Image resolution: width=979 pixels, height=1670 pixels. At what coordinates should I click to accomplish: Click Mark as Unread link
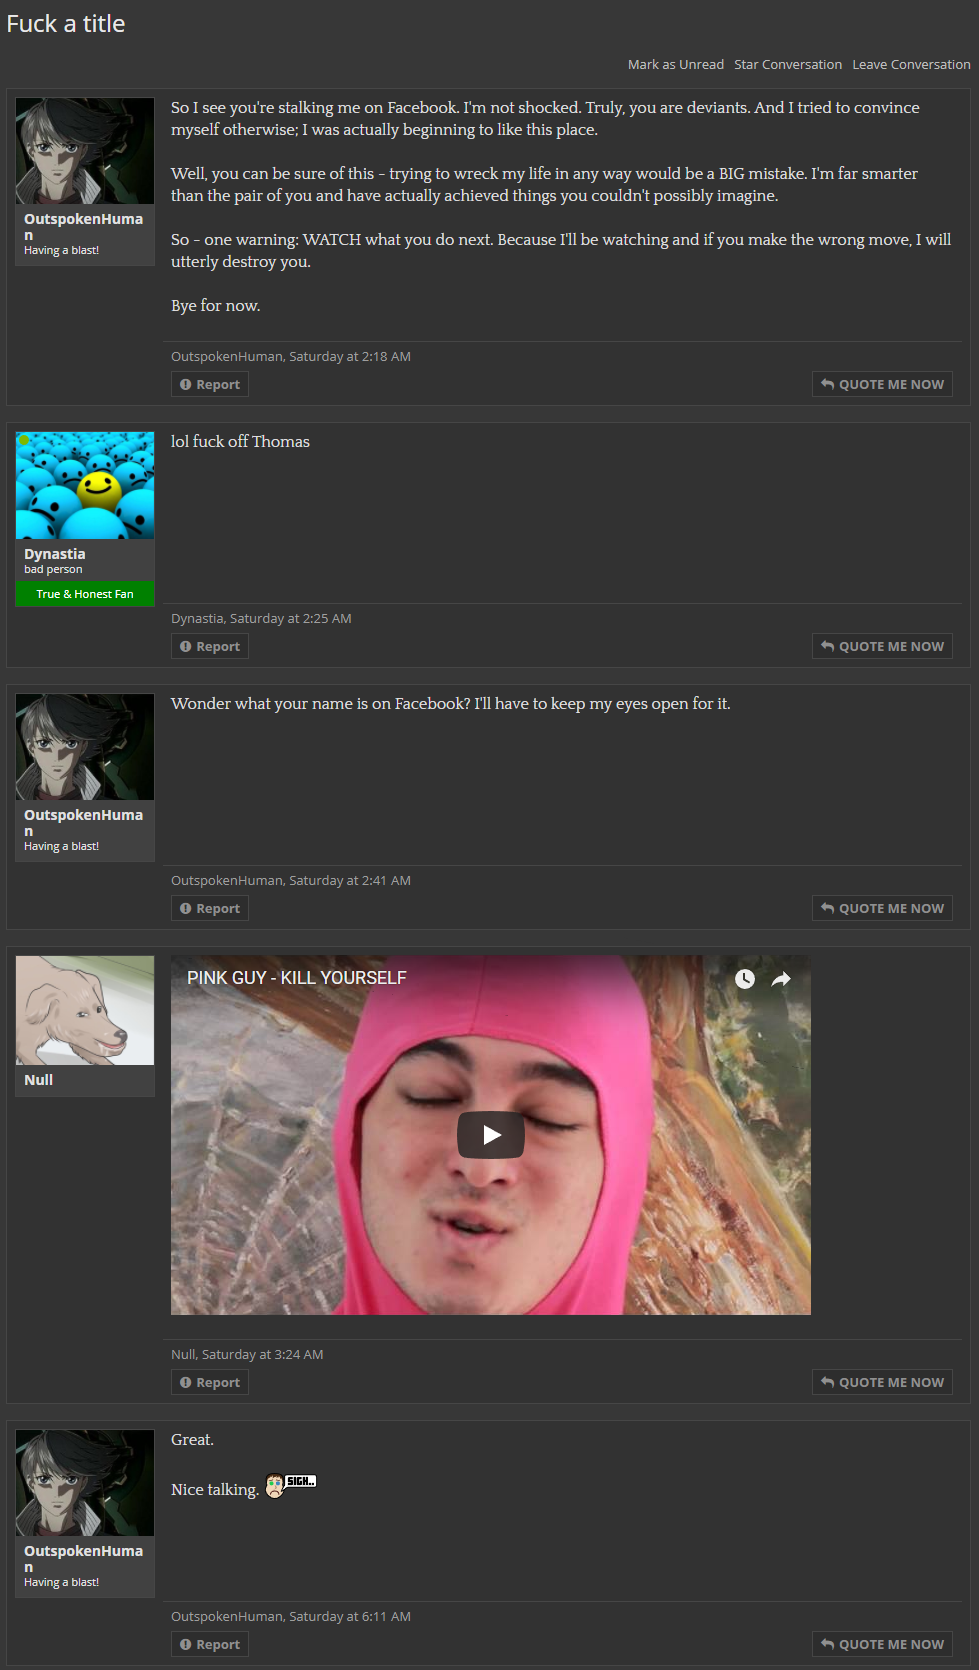point(675,64)
